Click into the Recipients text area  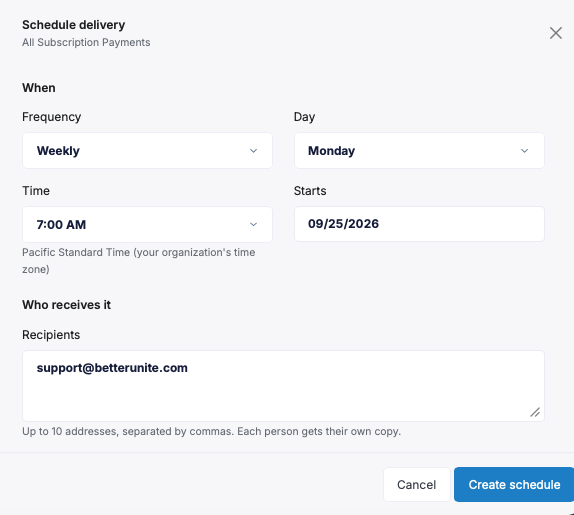click(x=283, y=386)
